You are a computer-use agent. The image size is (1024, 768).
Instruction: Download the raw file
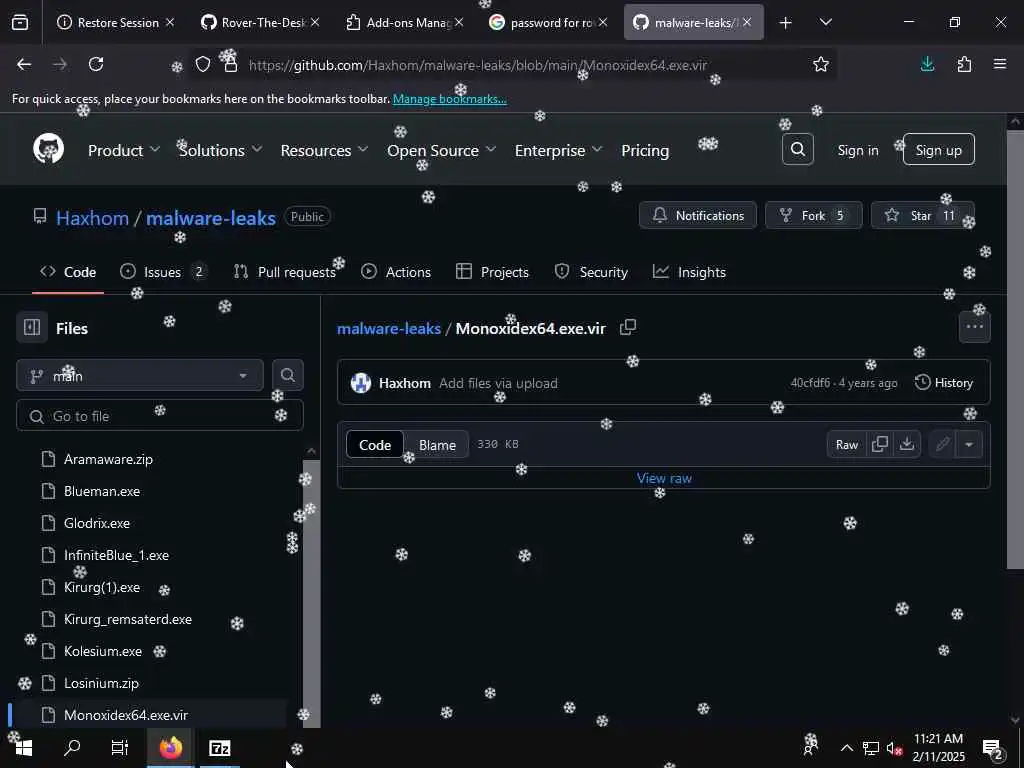click(906, 444)
